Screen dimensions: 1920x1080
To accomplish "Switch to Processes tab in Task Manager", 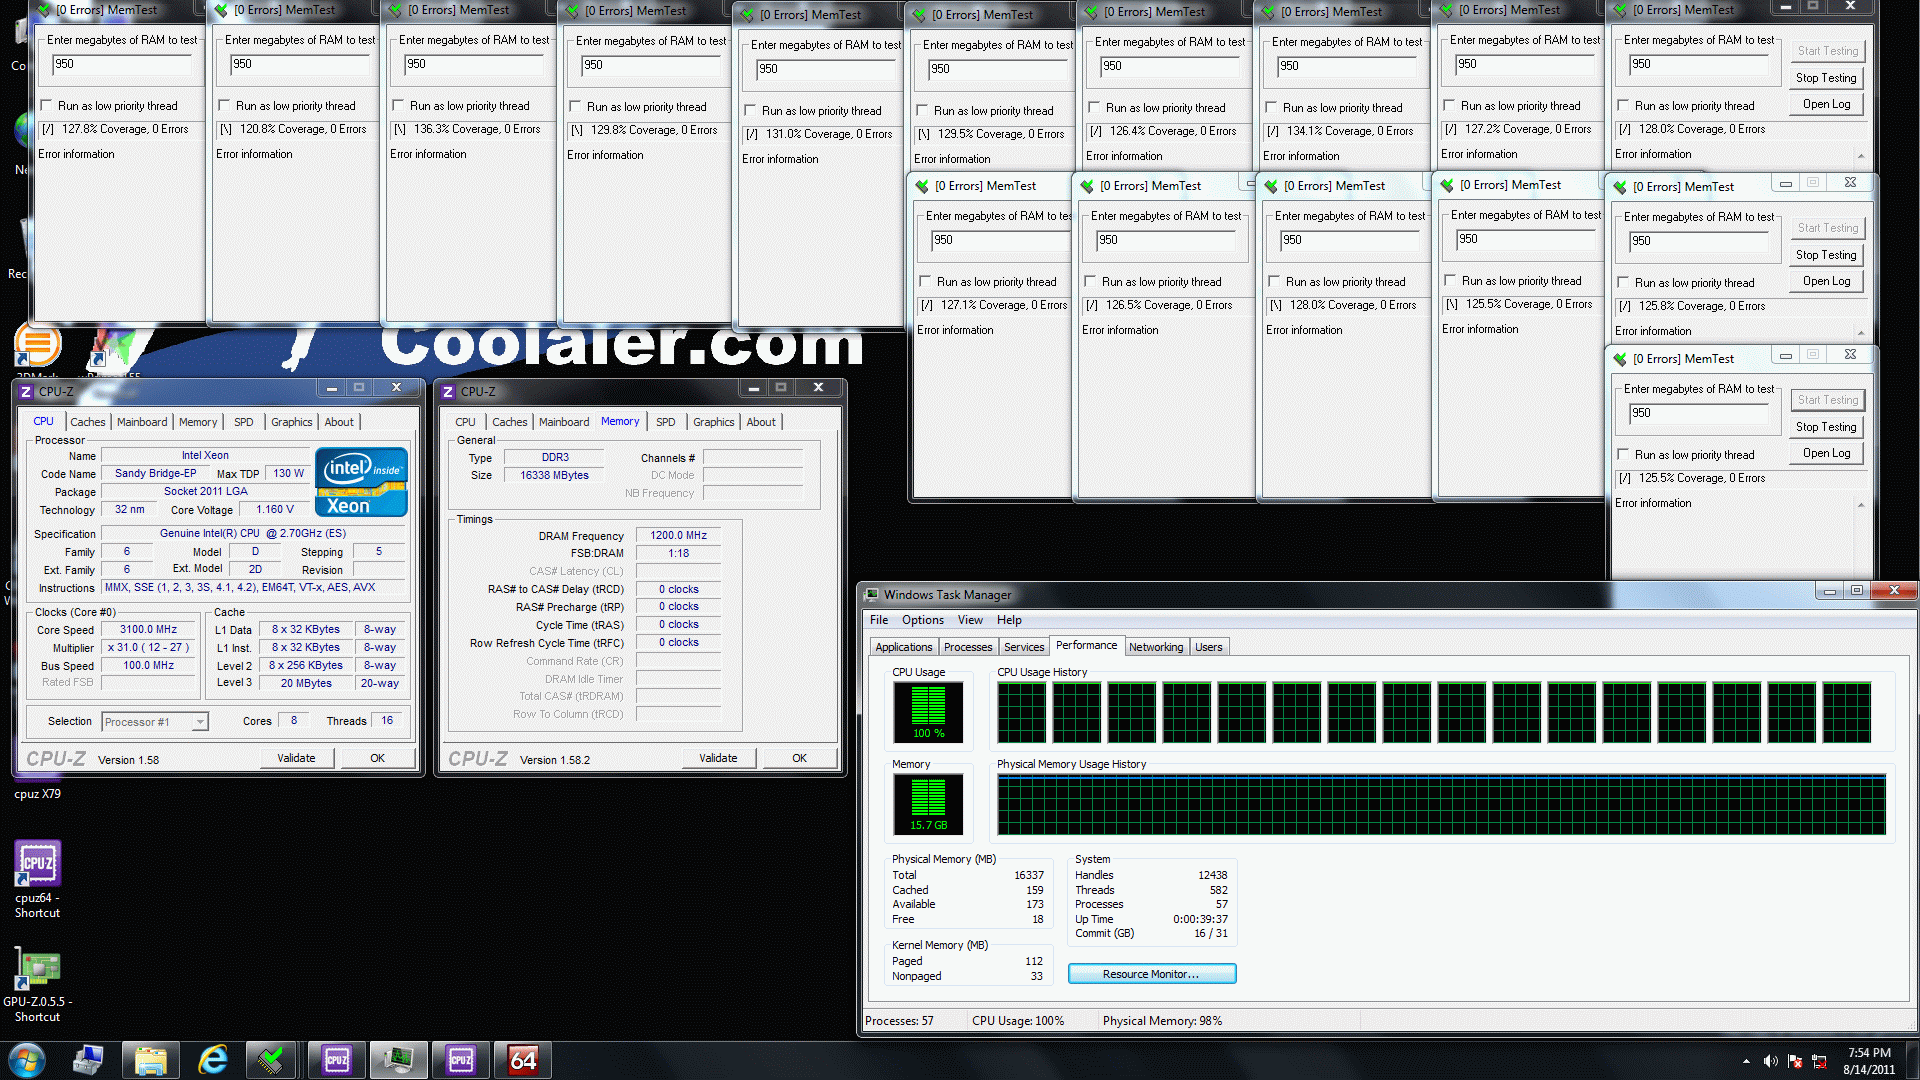I will [x=968, y=647].
